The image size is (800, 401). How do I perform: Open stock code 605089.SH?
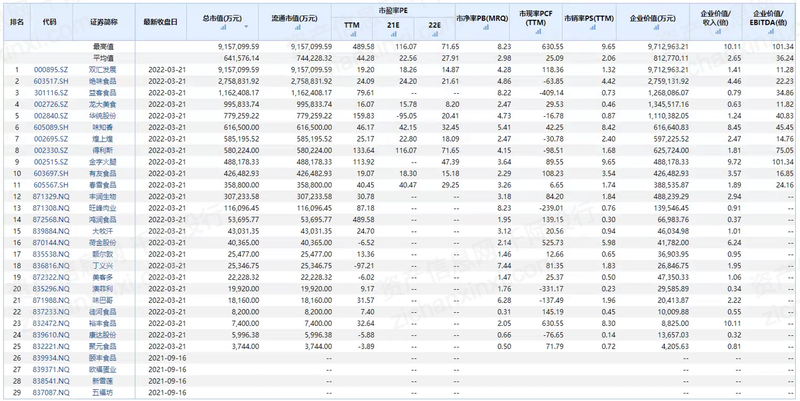[51, 127]
